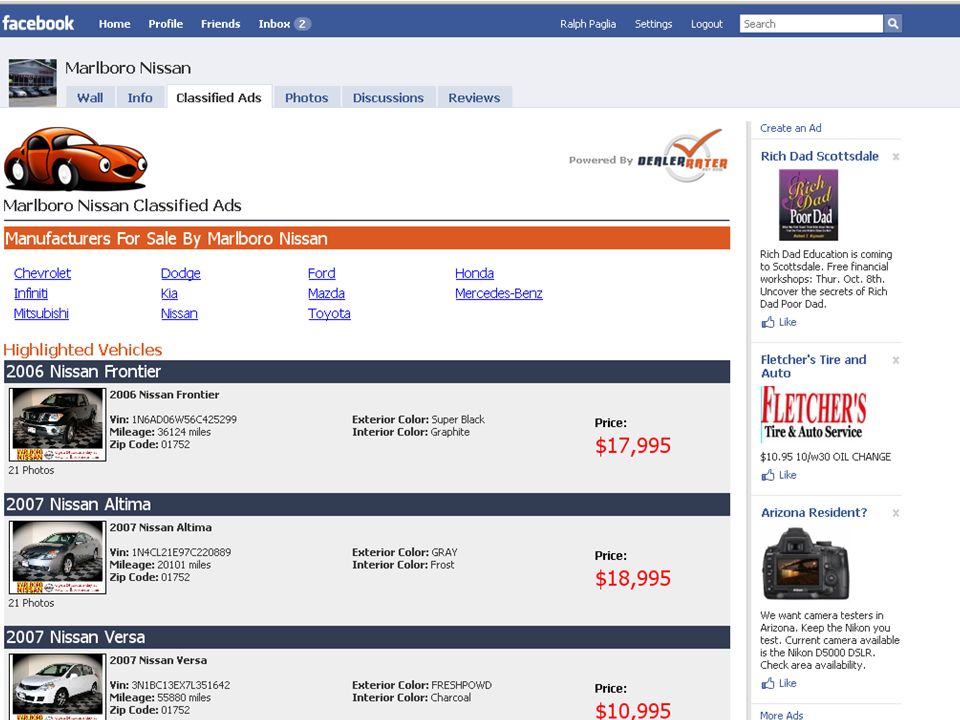Click the Search input field

811,24
